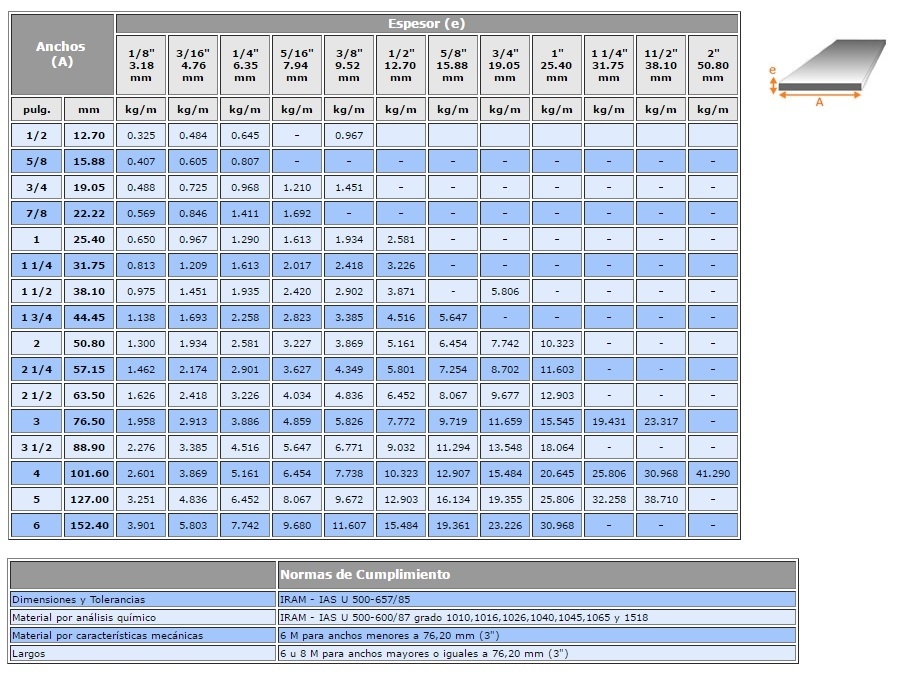
Task: Click width value 101.60 mm
Action: point(89,473)
